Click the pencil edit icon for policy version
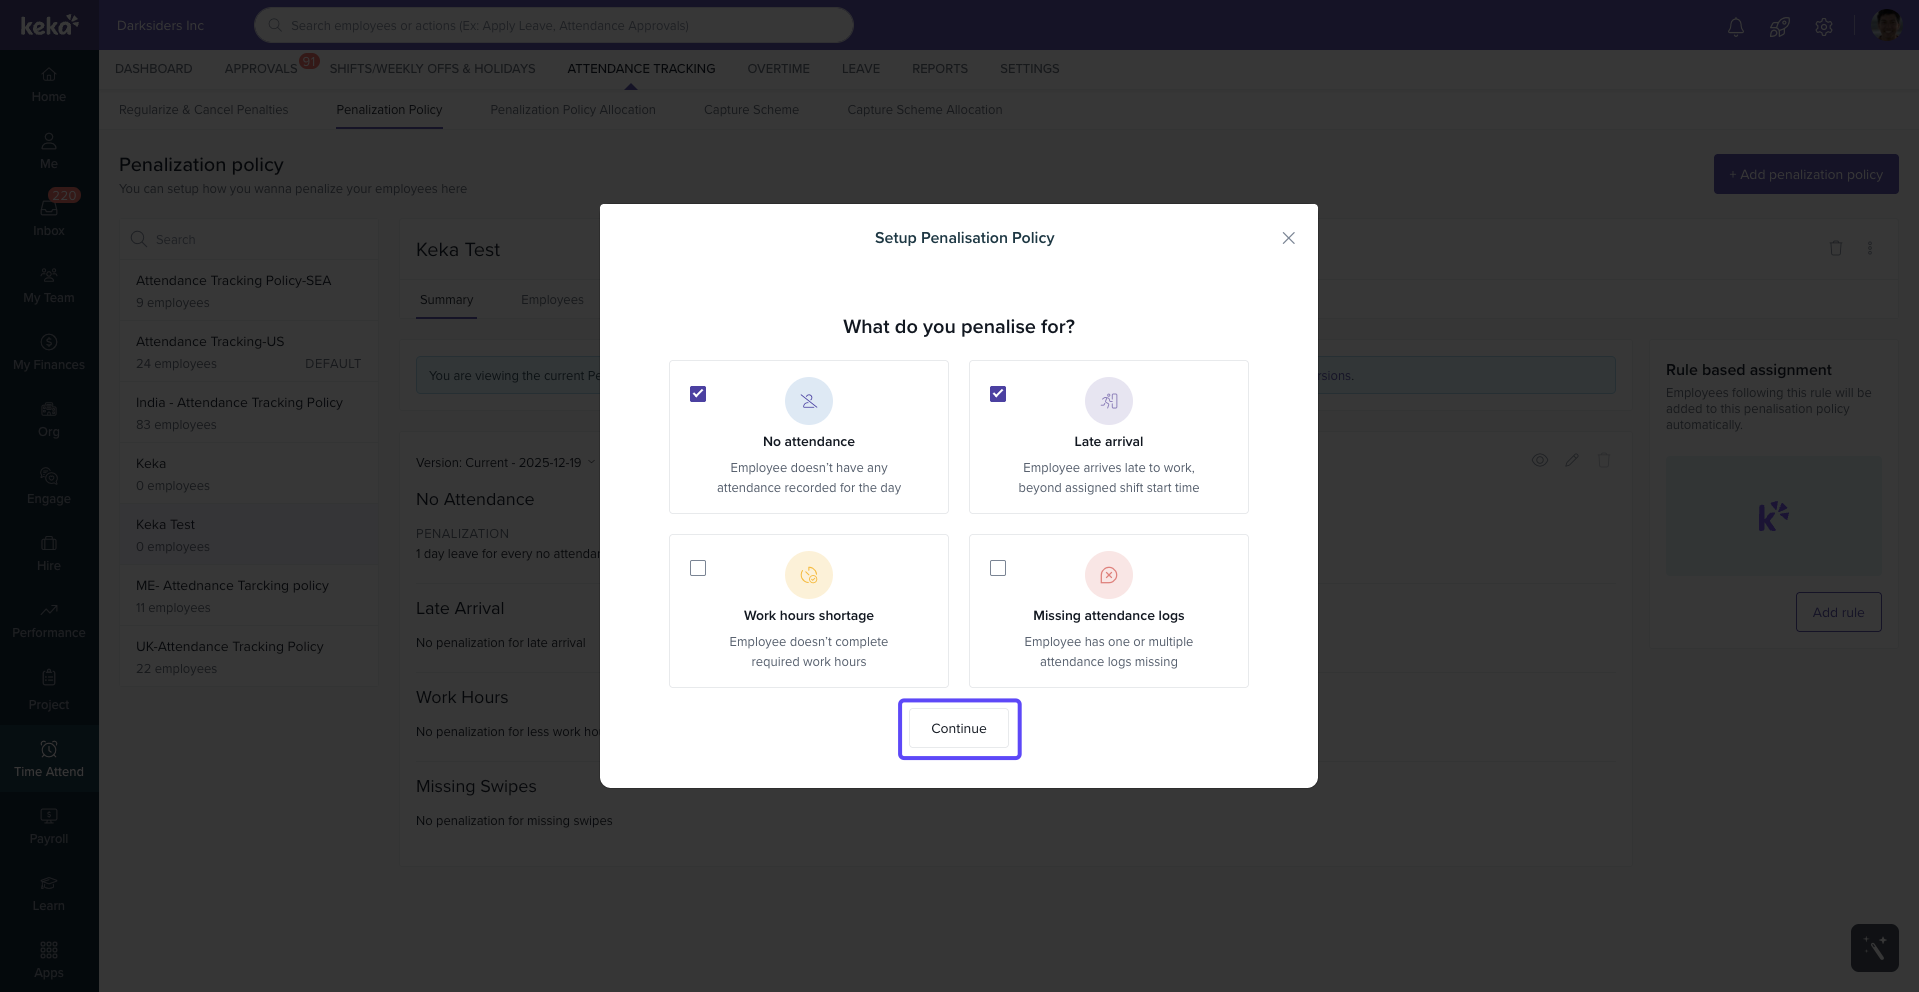 (1572, 460)
